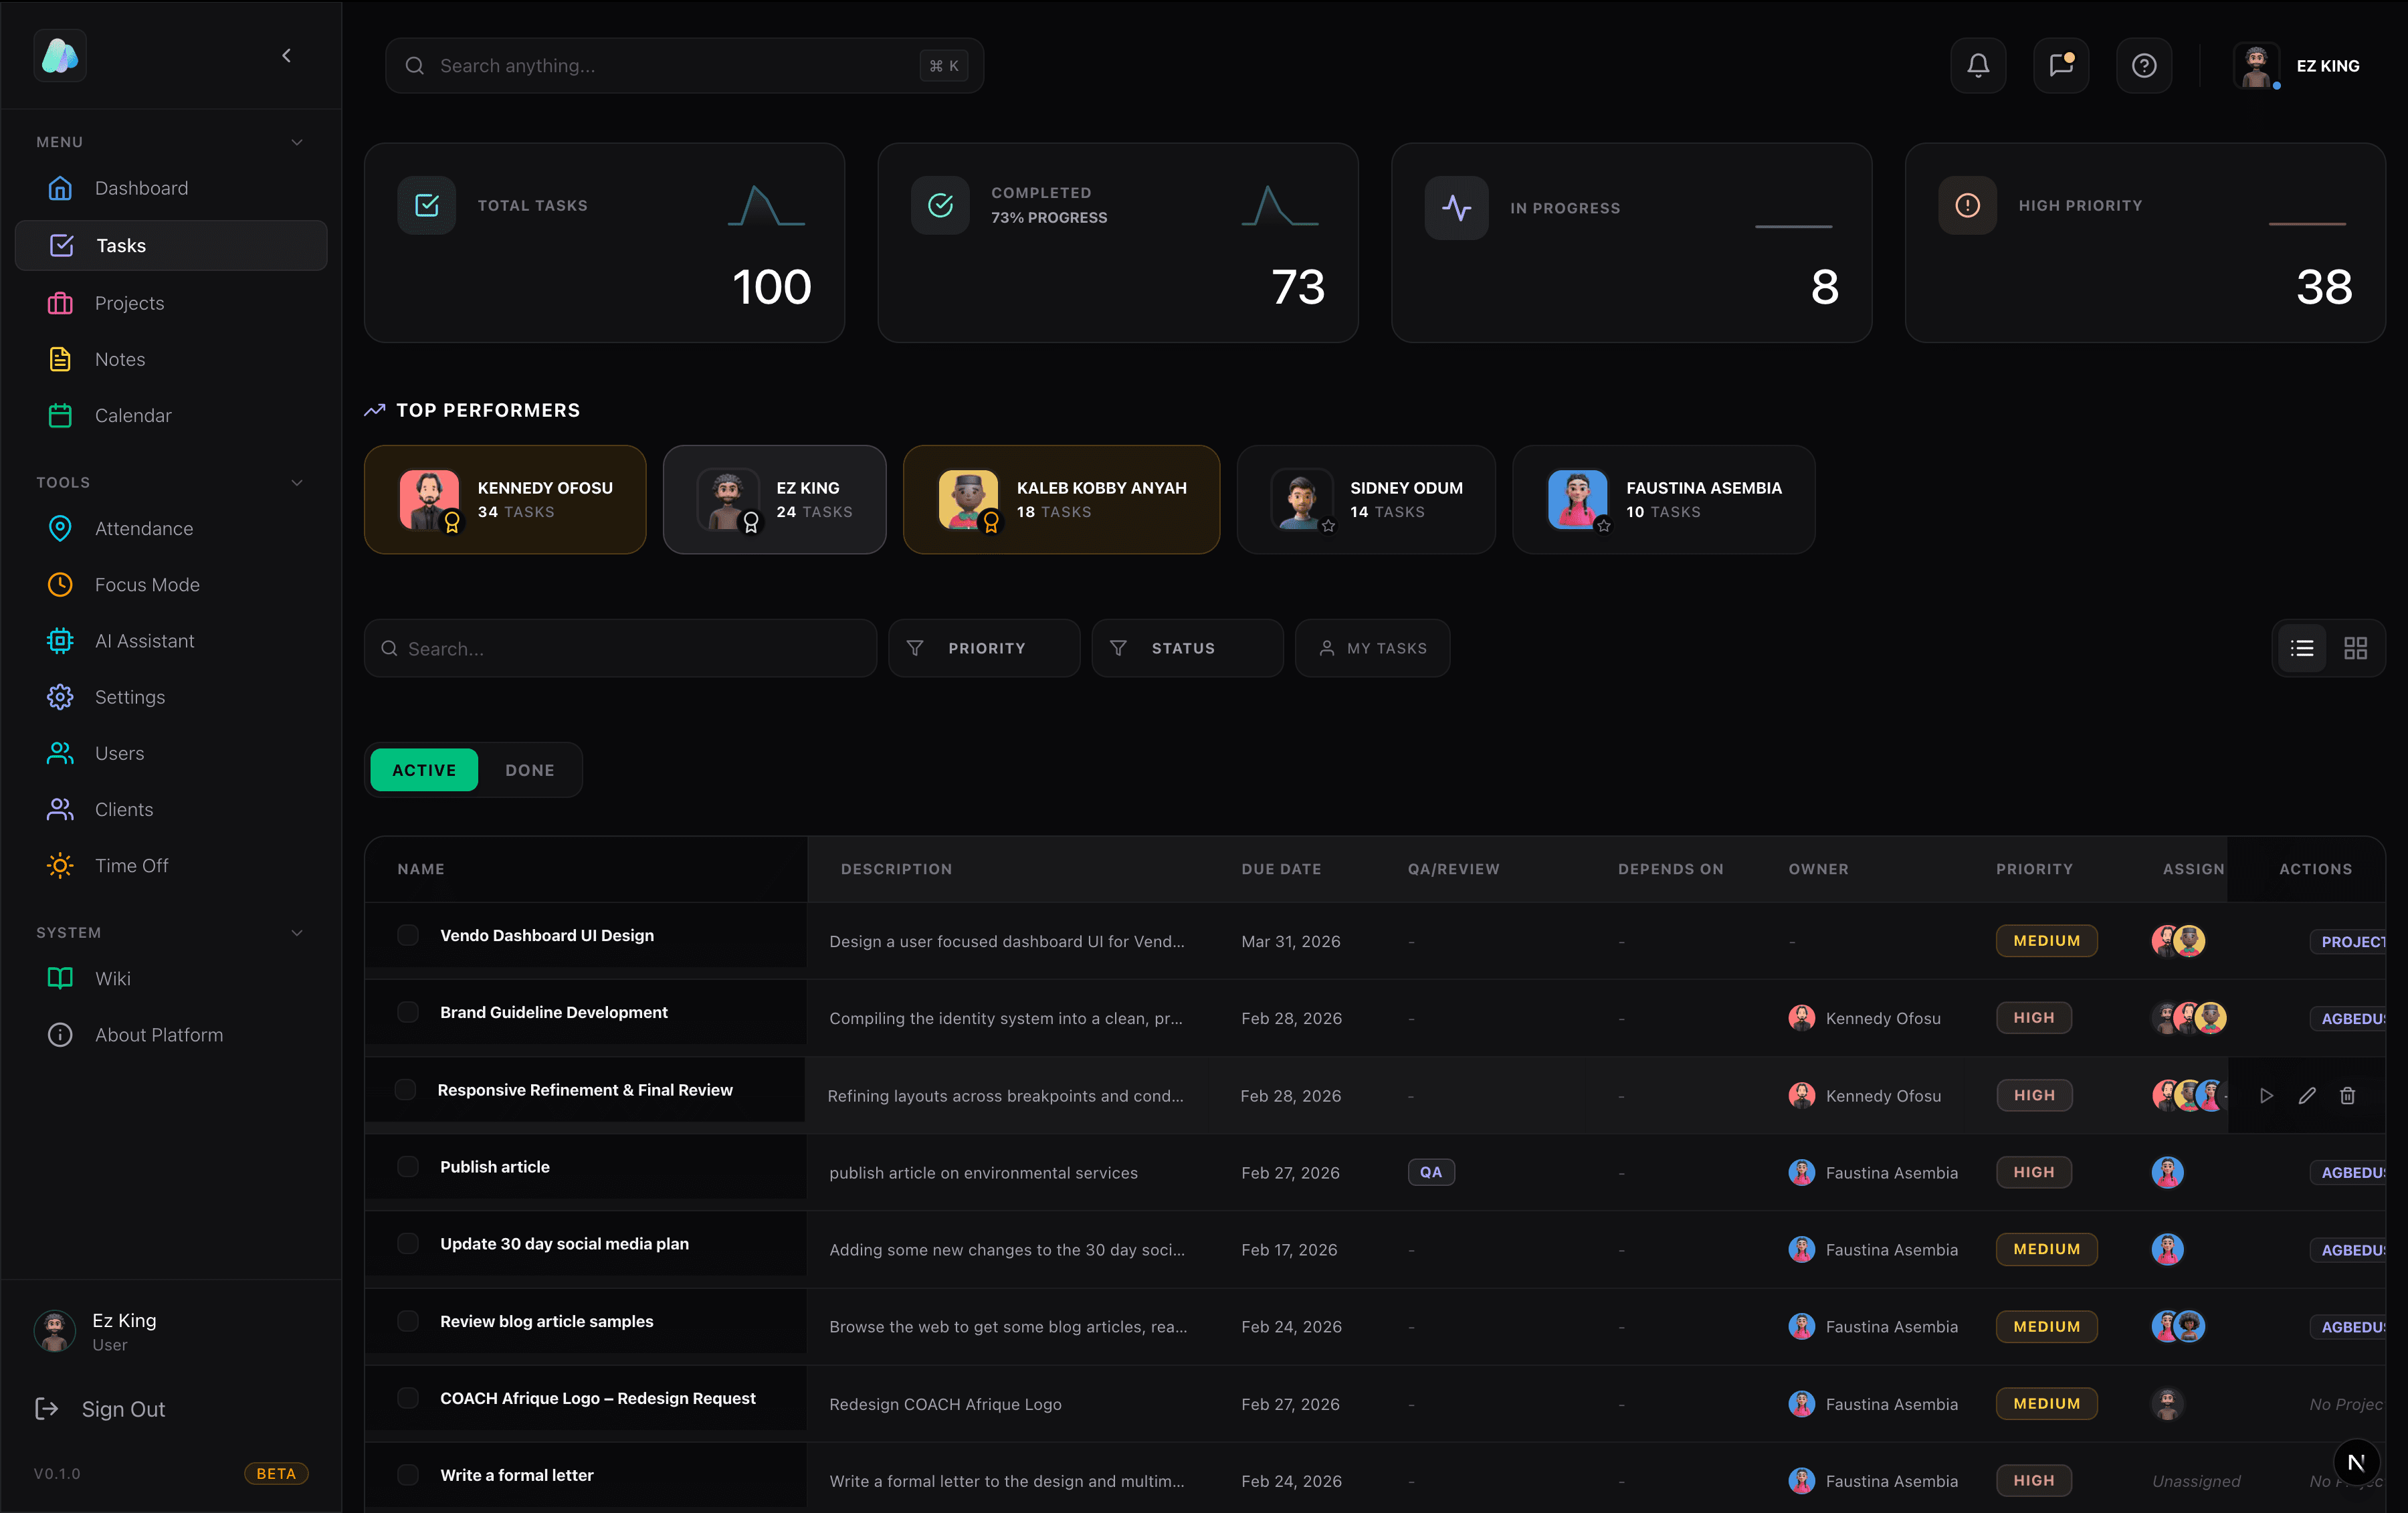Viewport: 2408px width, 1513px height.
Task: Delete the Responsive Refinement task with trash icon
Action: point(2347,1095)
